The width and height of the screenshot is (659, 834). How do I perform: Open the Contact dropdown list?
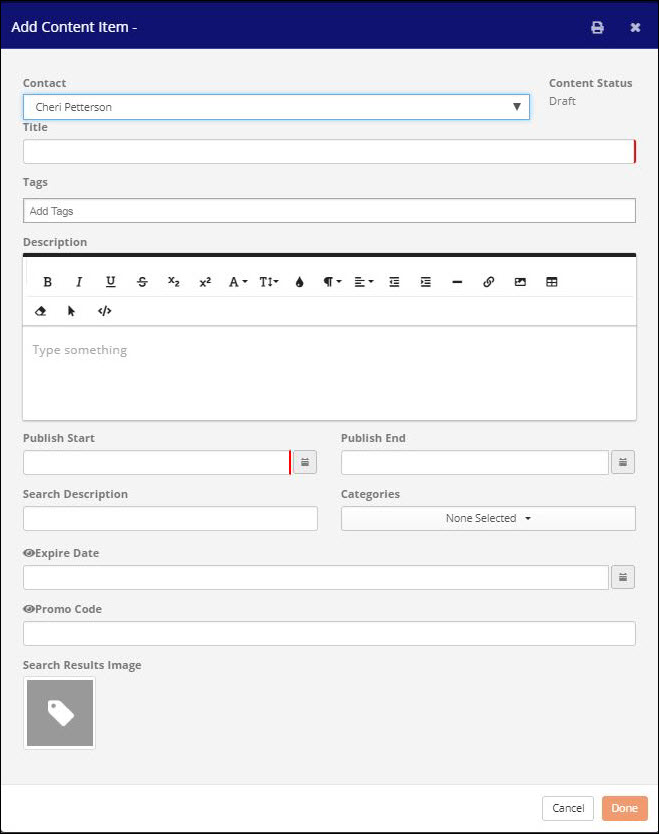coord(276,107)
